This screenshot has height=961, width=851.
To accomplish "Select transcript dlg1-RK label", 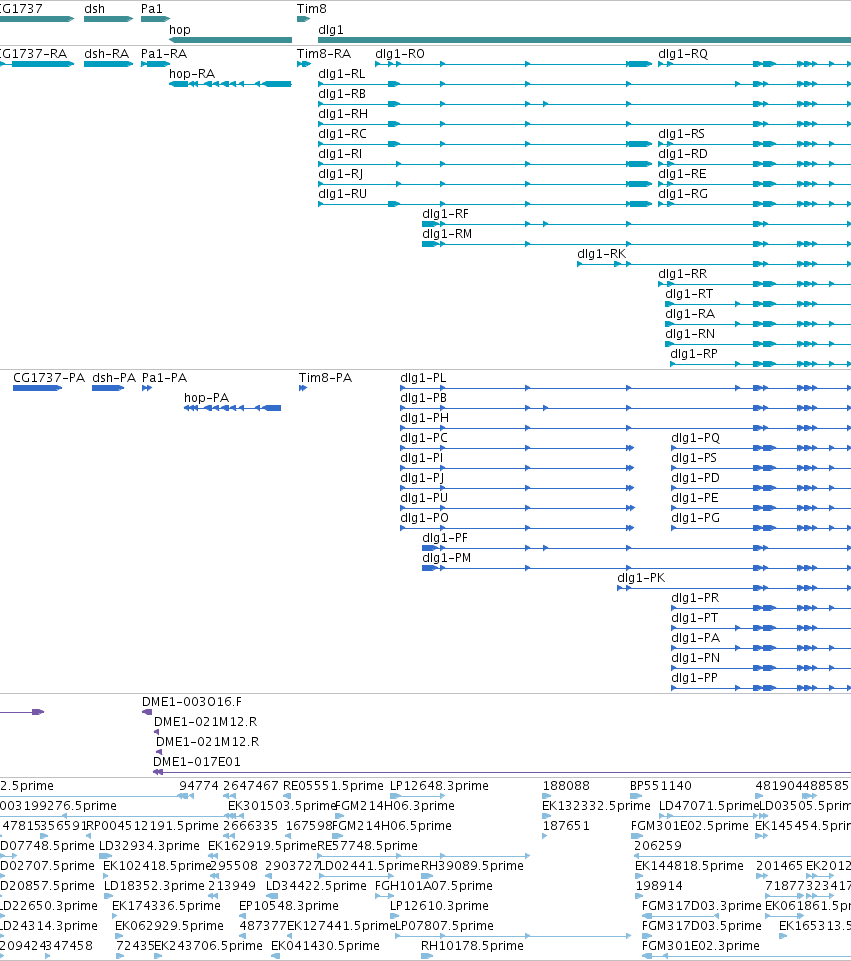I will tap(601, 254).
